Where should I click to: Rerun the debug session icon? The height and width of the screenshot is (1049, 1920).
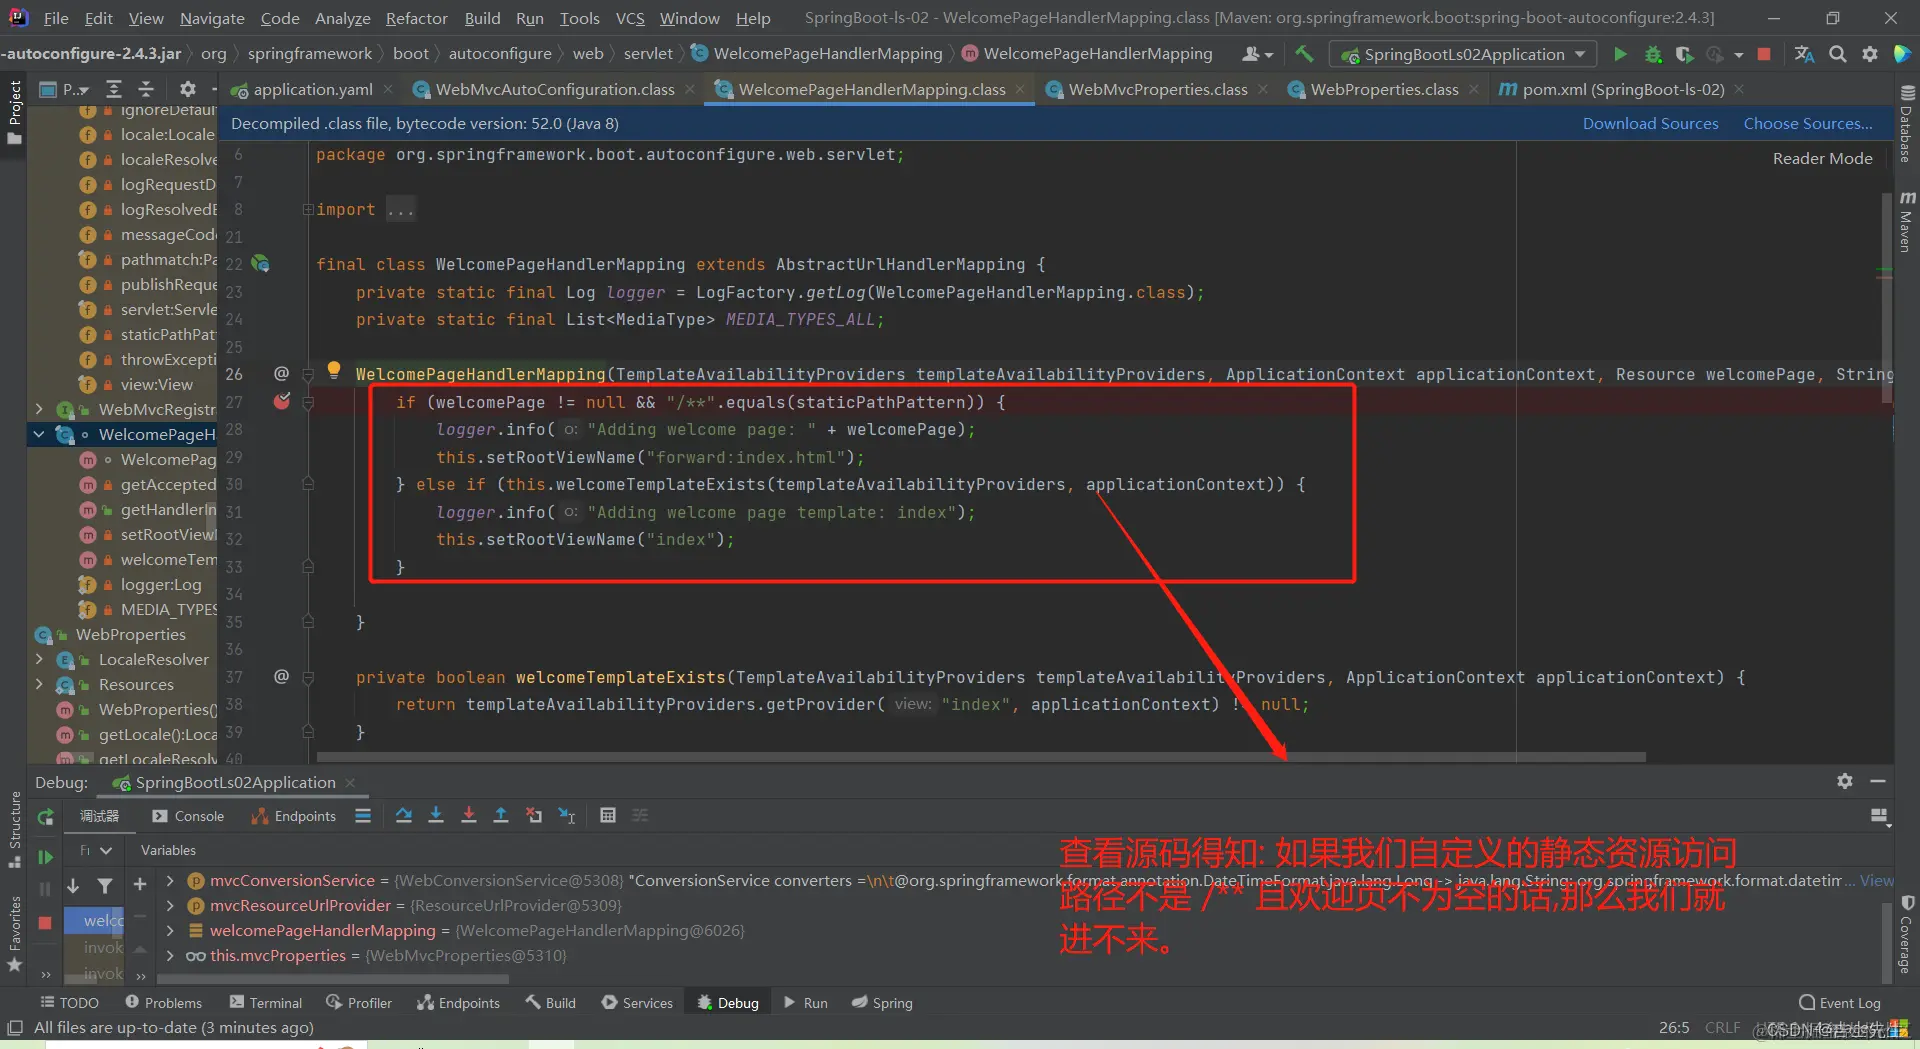click(45, 817)
